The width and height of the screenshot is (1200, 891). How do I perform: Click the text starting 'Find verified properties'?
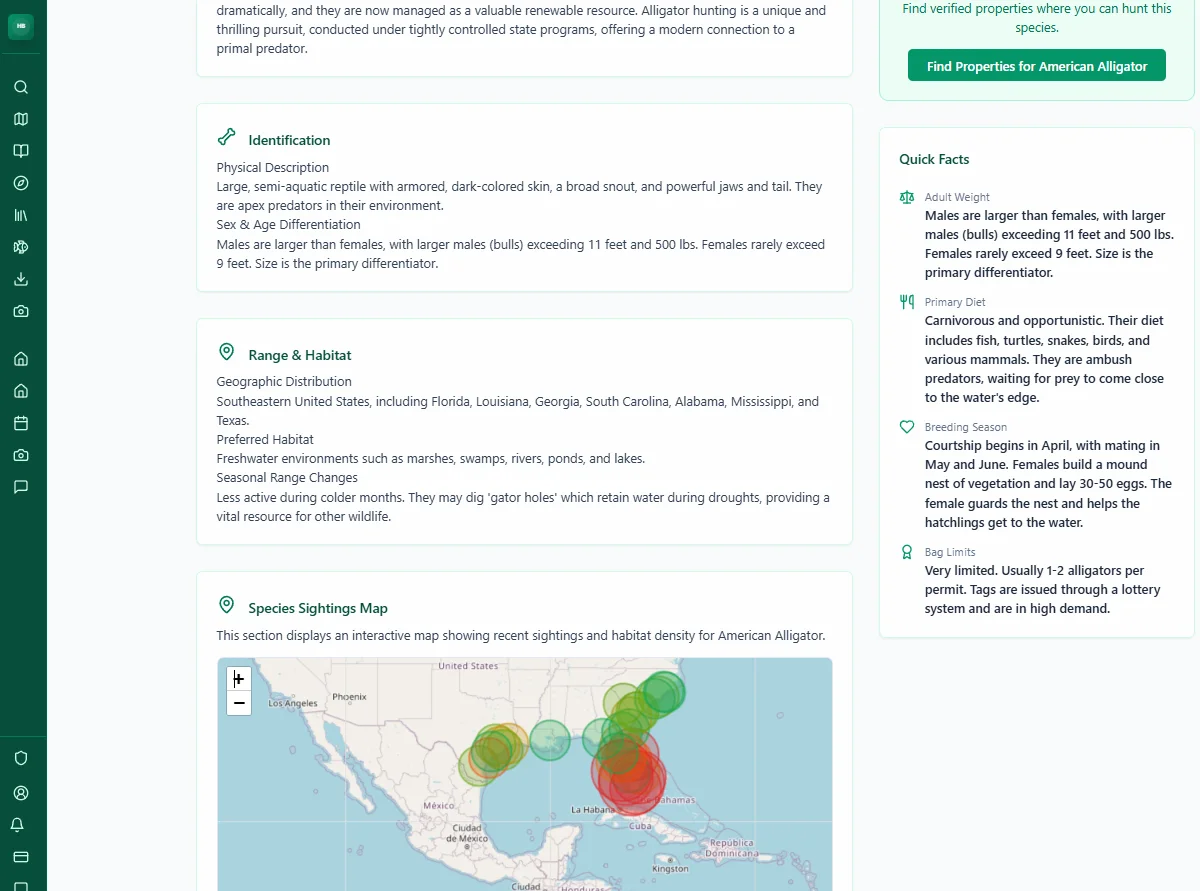[1037, 18]
